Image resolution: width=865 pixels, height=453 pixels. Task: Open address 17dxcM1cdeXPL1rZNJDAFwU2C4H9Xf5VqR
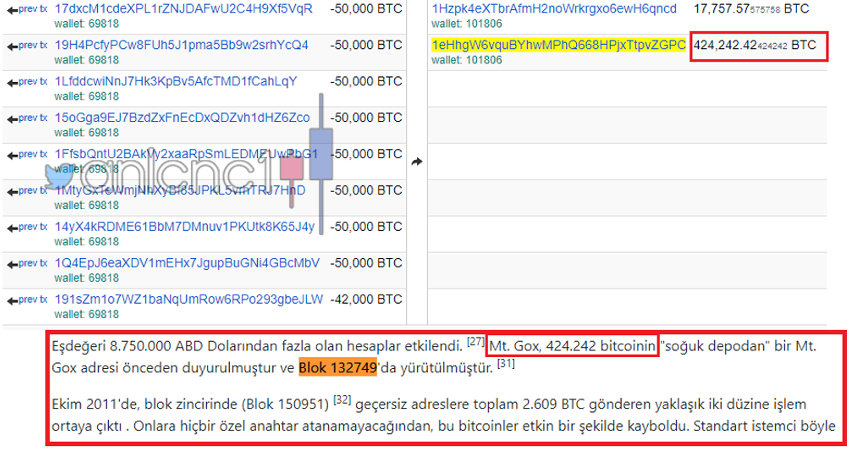click(x=183, y=9)
